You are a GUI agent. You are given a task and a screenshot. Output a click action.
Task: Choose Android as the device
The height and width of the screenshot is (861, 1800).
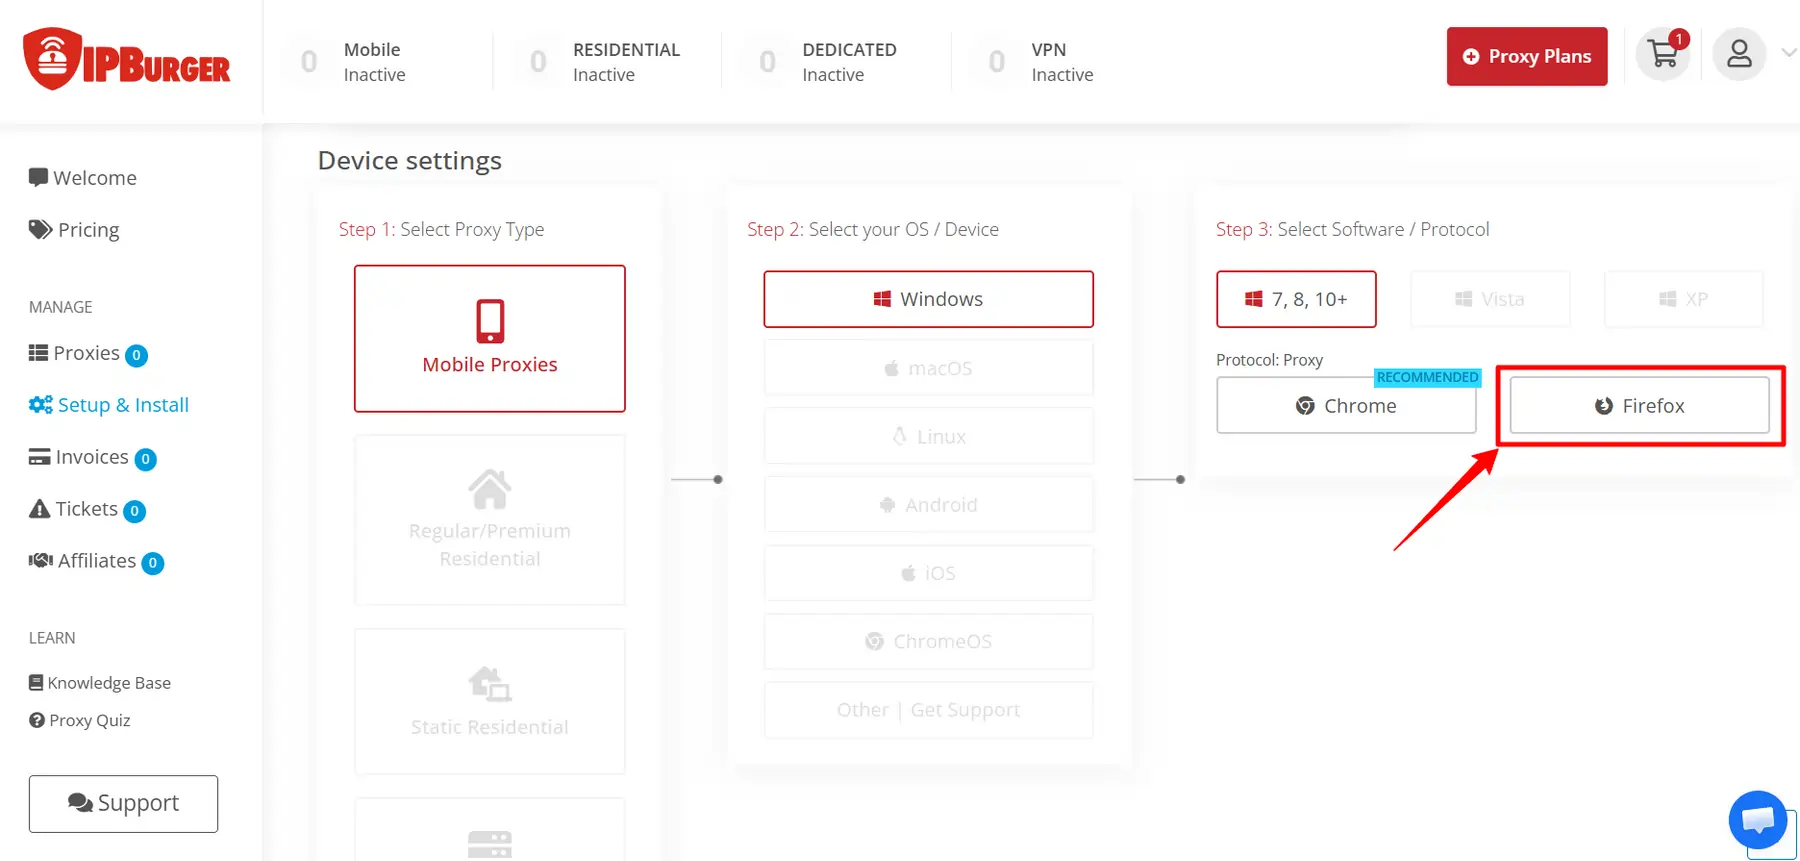(x=928, y=505)
